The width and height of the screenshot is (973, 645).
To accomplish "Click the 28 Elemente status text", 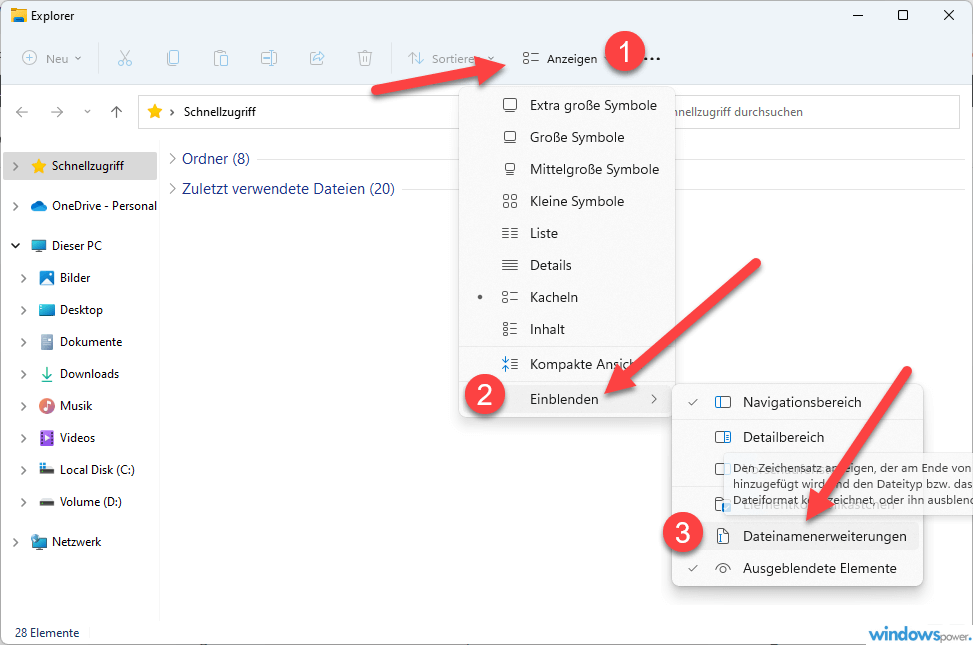I will (47, 633).
